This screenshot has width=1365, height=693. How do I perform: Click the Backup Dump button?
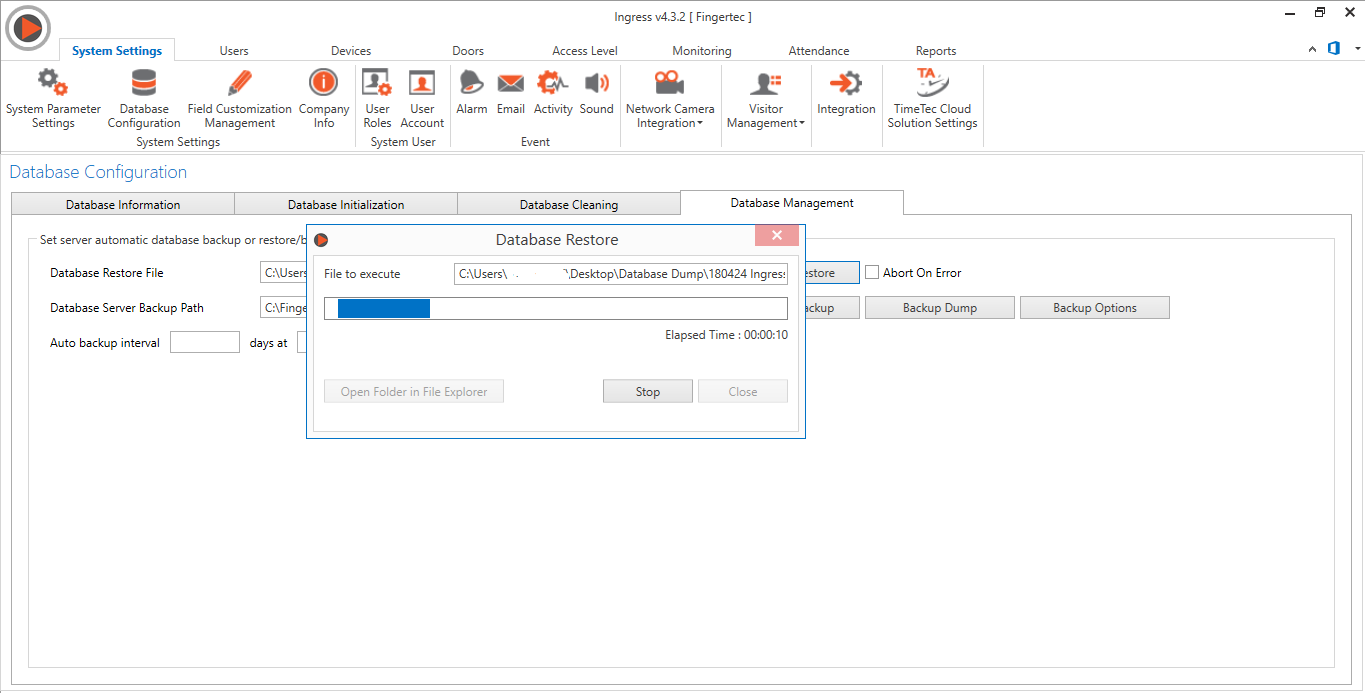(x=940, y=307)
